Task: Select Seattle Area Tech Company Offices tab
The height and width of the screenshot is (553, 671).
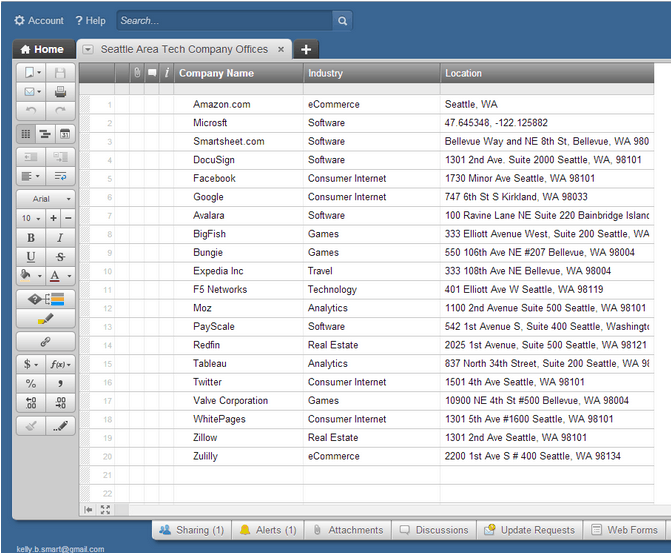Action: click(184, 49)
